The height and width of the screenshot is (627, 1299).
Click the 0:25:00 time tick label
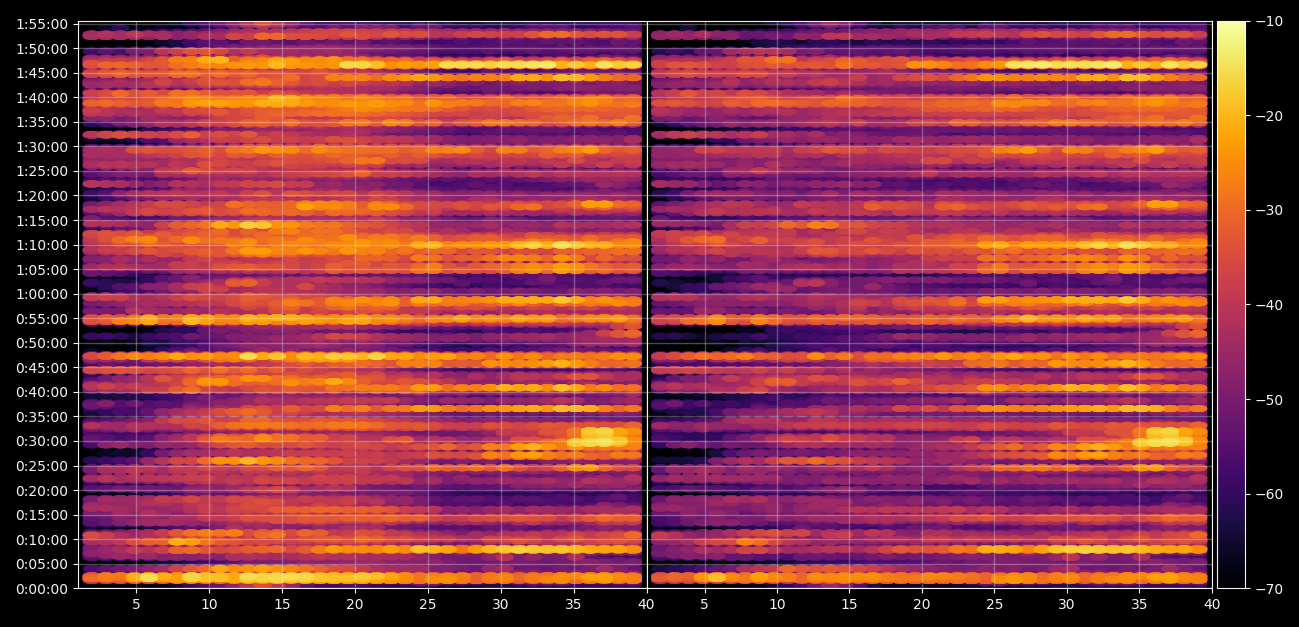click(x=43, y=466)
